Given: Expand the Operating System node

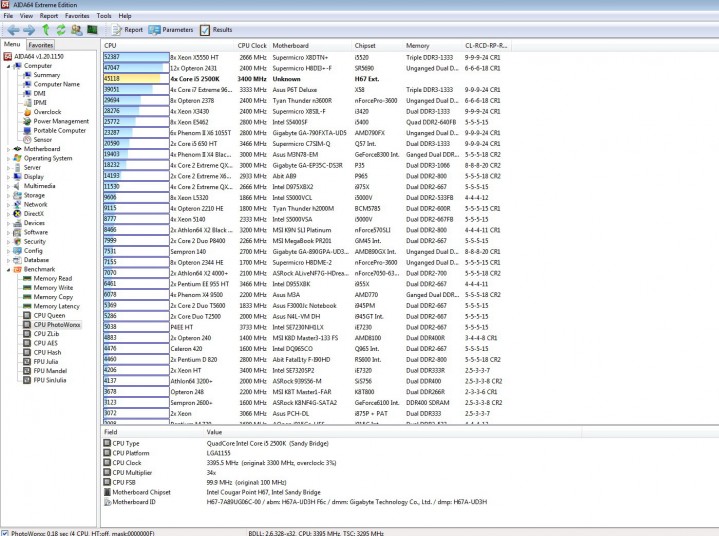Looking at the screenshot, I should tap(8, 158).
